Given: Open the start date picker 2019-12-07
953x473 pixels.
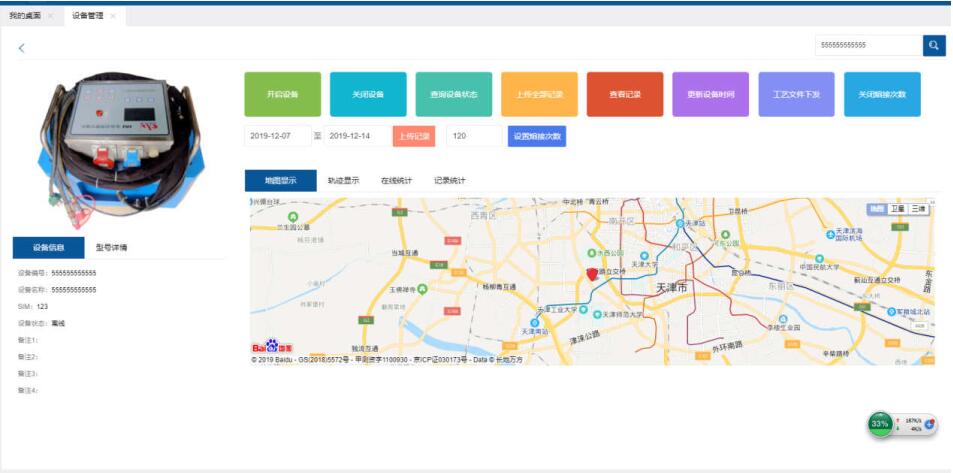Looking at the screenshot, I should [x=276, y=136].
